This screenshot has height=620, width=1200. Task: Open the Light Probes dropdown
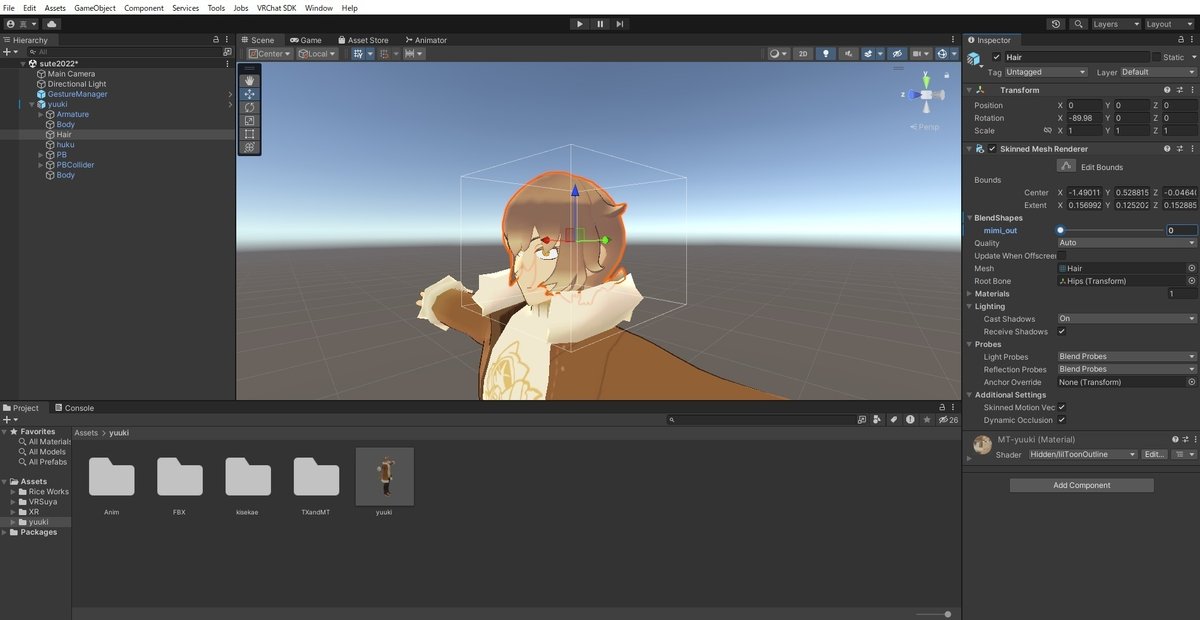(x=1126, y=357)
